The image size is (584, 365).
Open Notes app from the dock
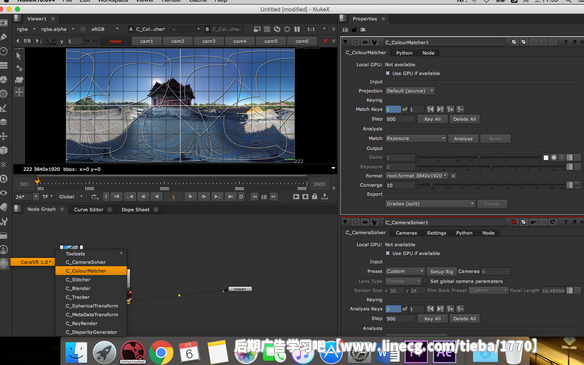(218, 352)
